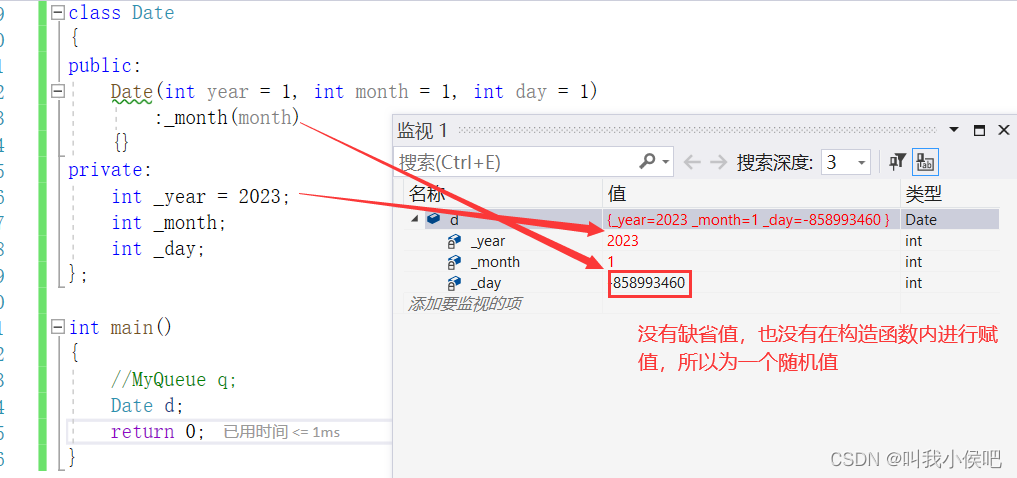
Task: Click the 已用时间 <= 1ms perf tip
Action: pos(281,432)
